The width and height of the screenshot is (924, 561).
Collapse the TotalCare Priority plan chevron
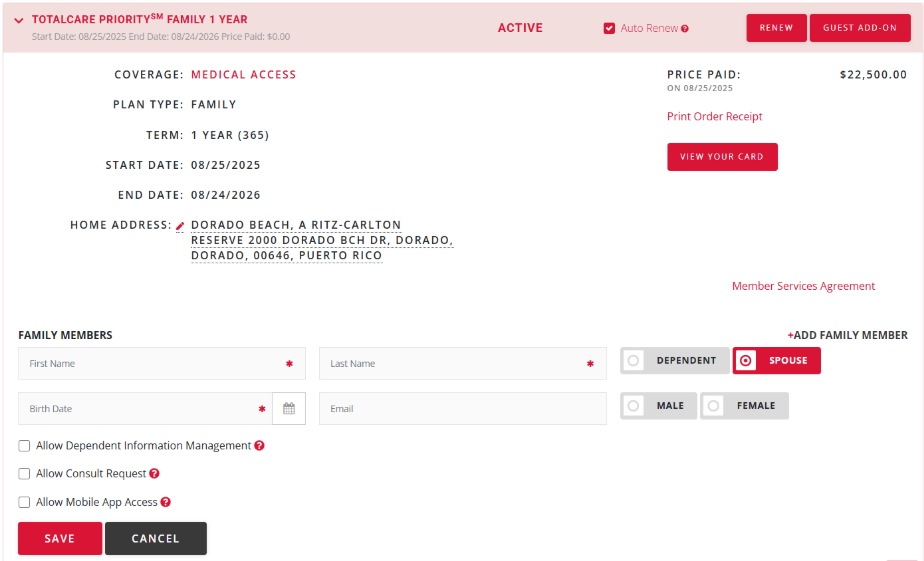(18, 20)
